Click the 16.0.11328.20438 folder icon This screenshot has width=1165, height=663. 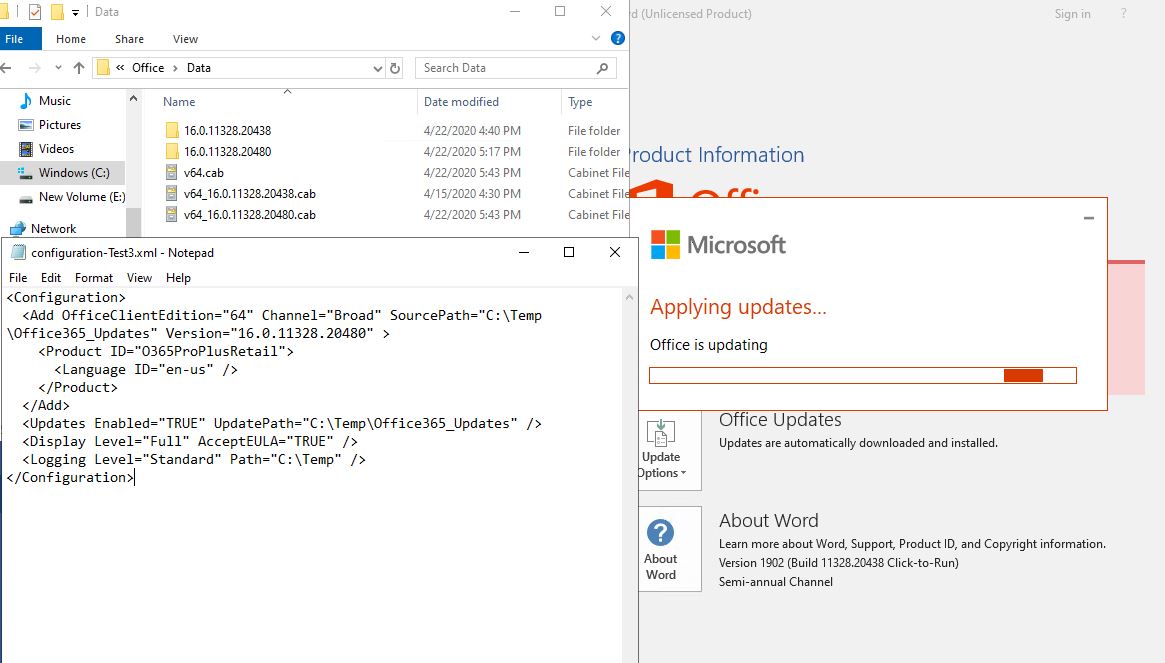tap(172, 131)
